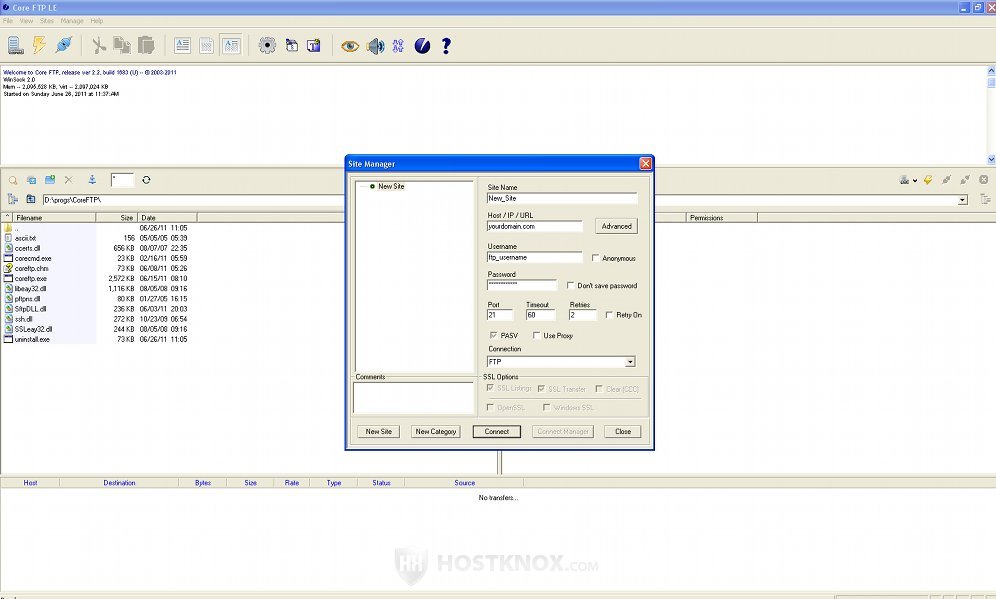Screen dimensions: 996x599
Task: Toggle Don't save password checkbox
Action: 570,285
